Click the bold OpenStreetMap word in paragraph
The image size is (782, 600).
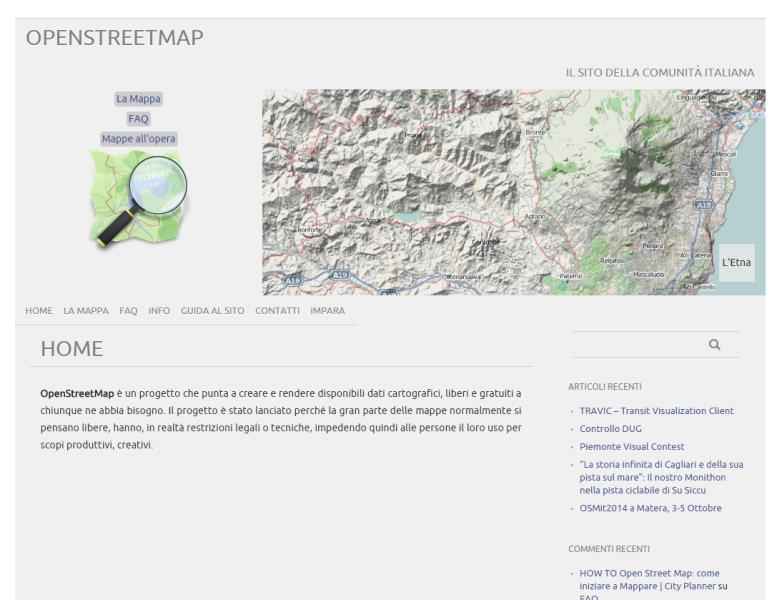tap(77, 394)
